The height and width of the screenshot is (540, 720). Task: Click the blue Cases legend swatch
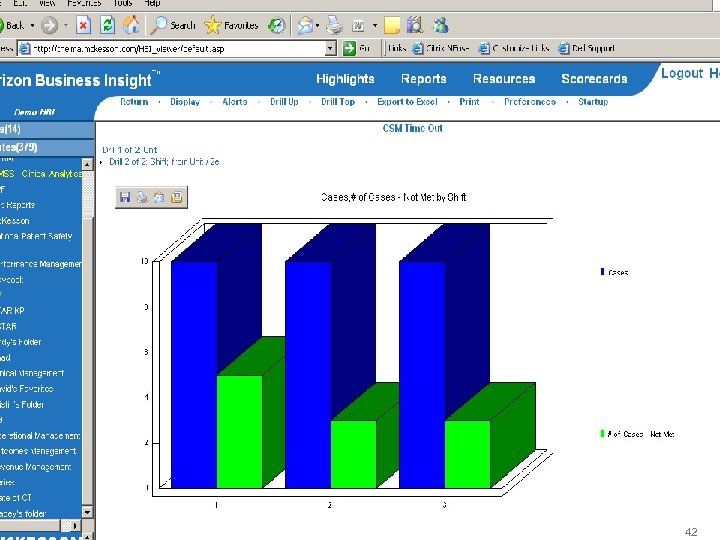[602, 272]
